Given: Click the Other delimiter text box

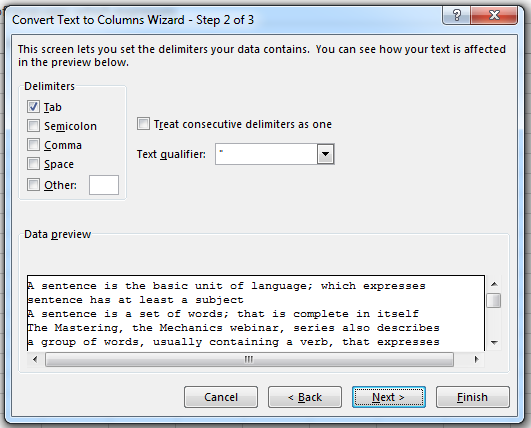Looking at the screenshot, I should tap(104, 185).
